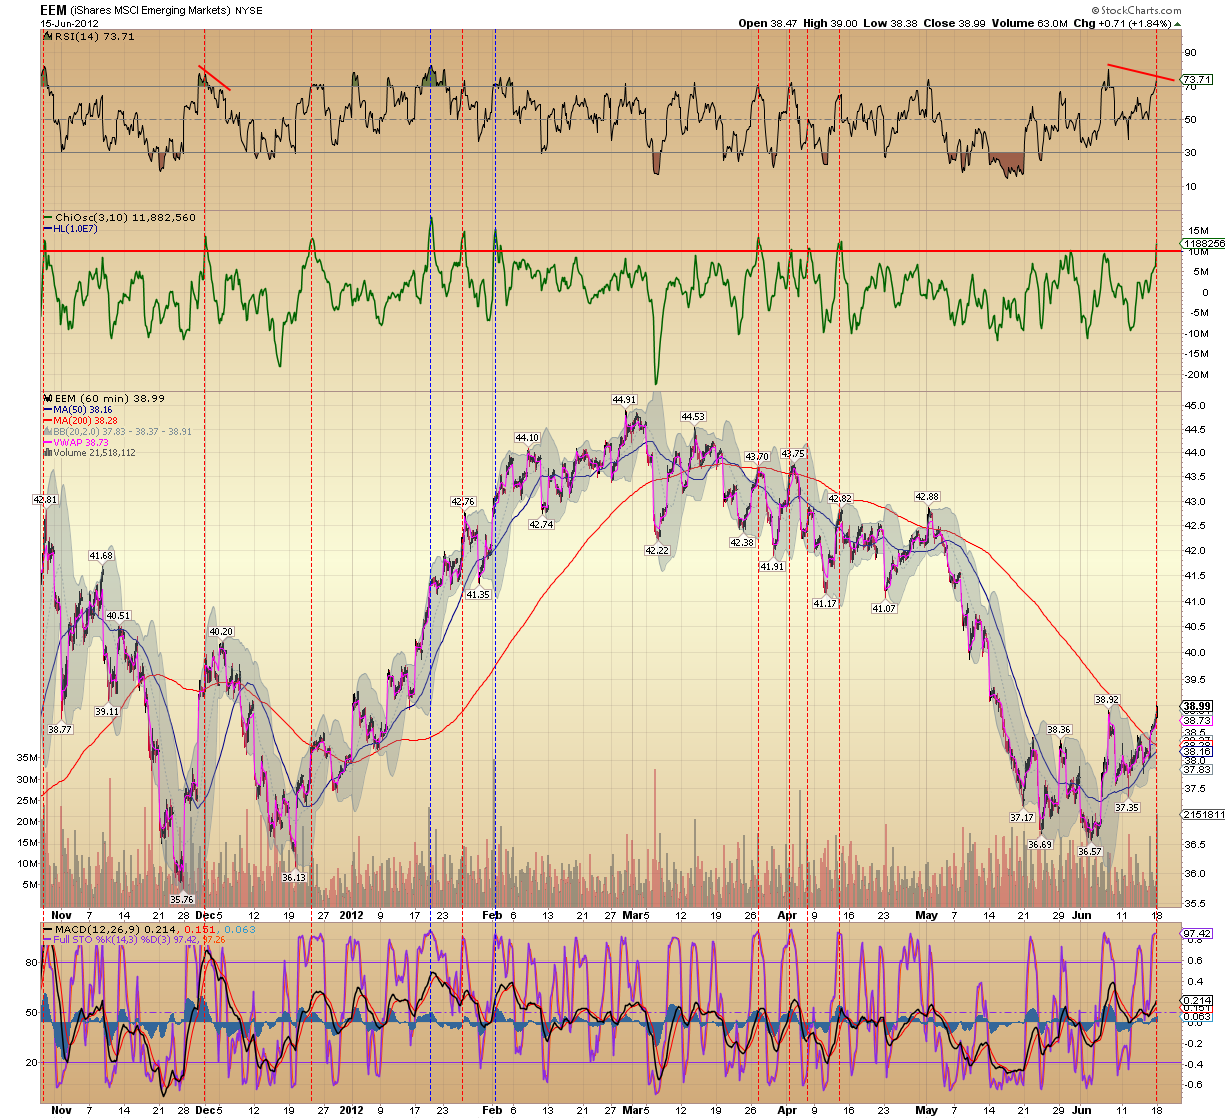Click the 36.13 price low label
The height and width of the screenshot is (1119, 1225).
tap(293, 877)
